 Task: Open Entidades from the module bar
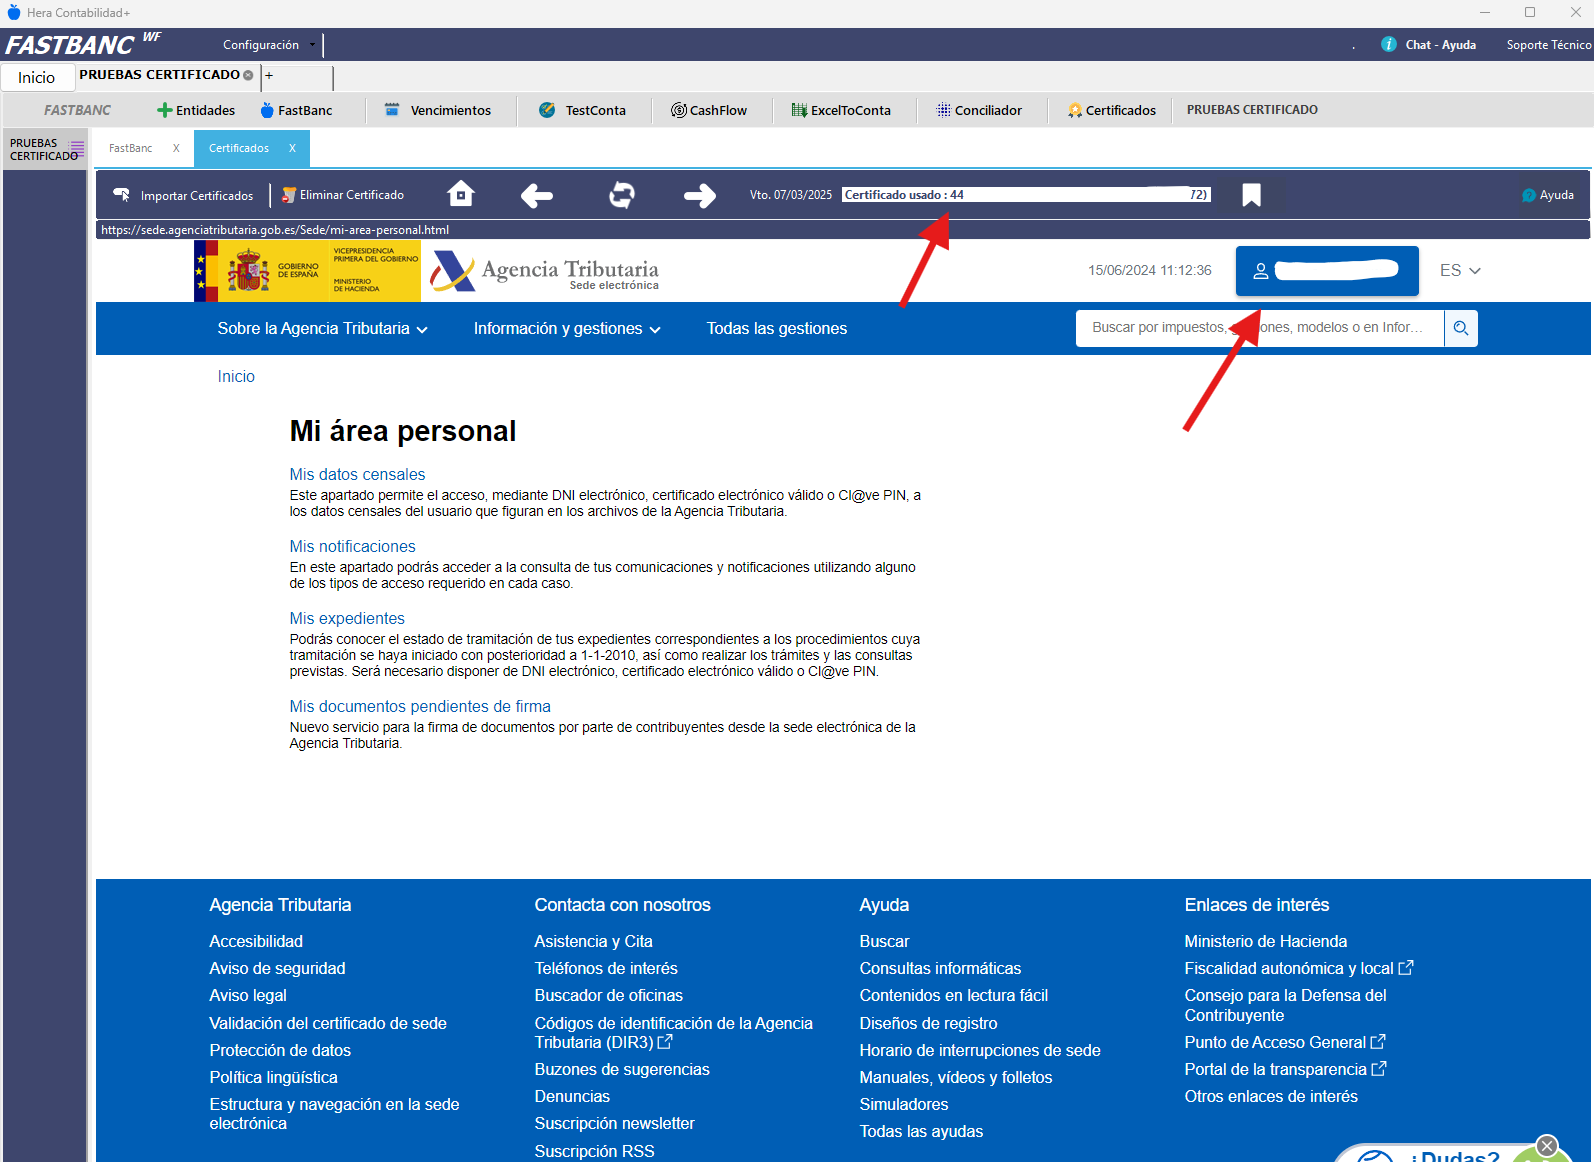(196, 110)
